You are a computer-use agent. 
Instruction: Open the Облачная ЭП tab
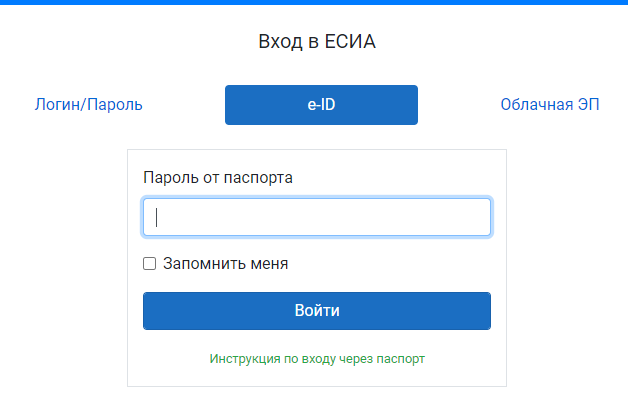point(550,105)
